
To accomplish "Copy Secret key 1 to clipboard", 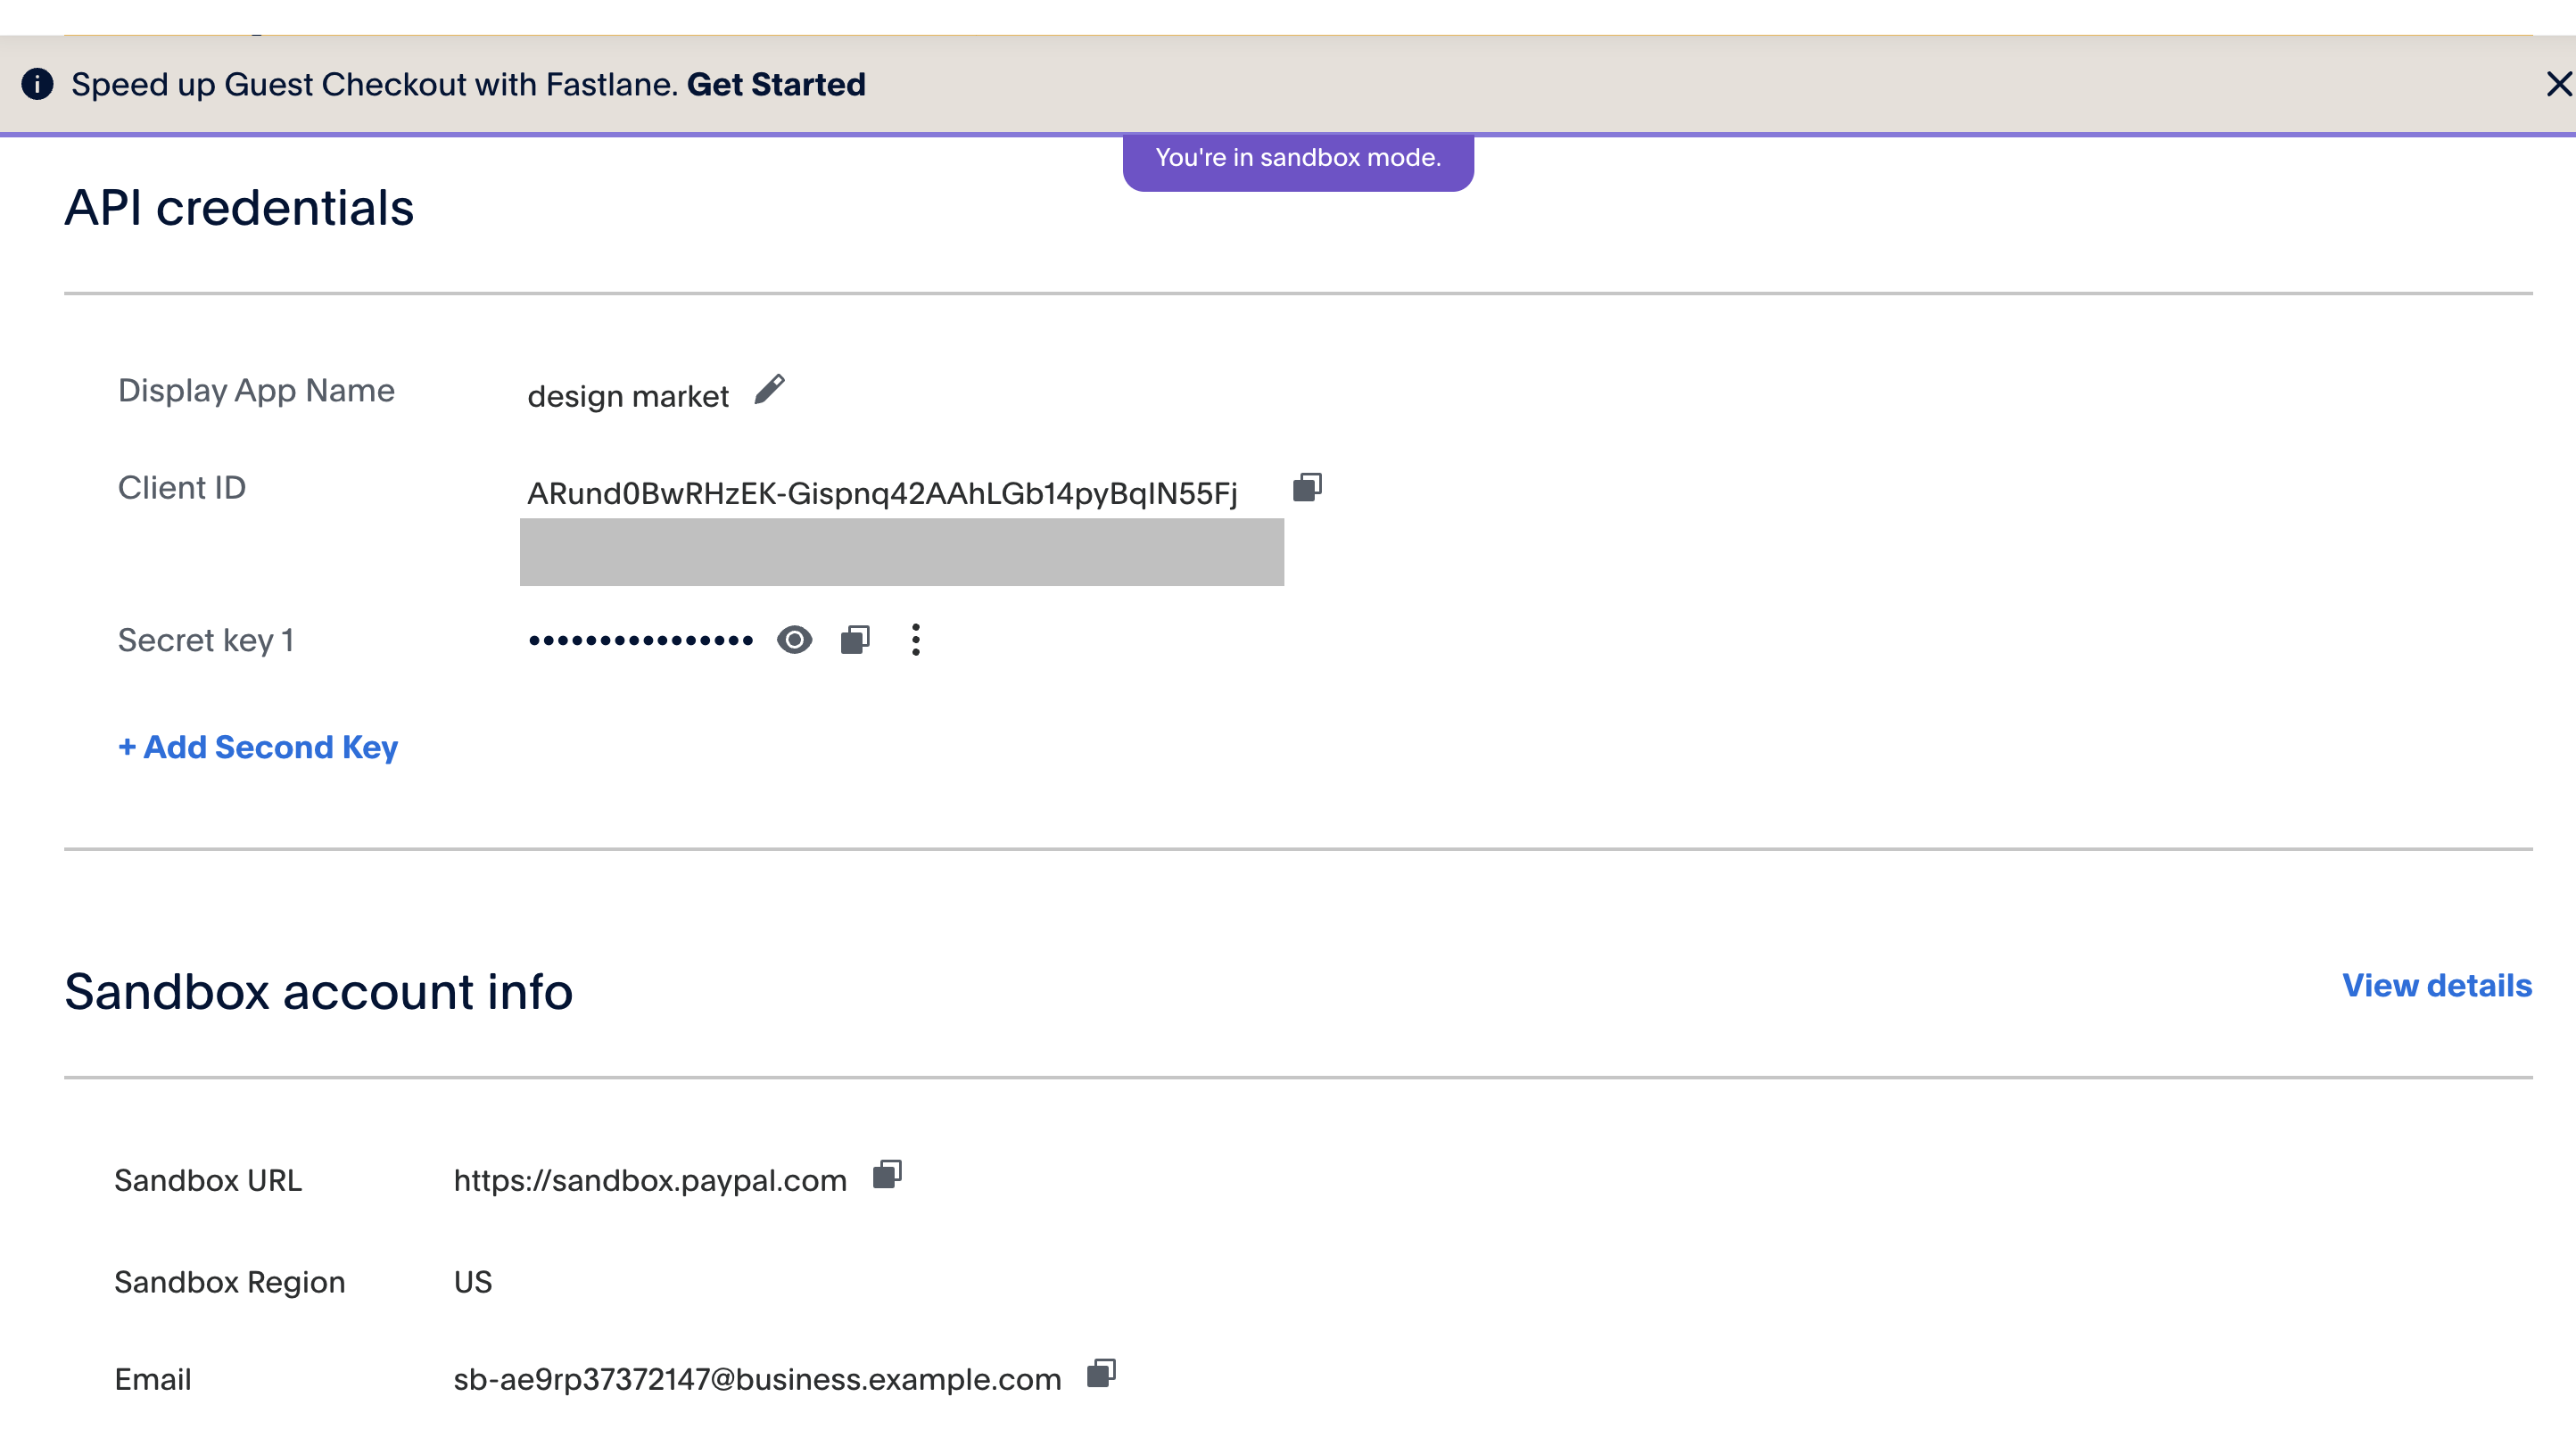I will pos(855,640).
